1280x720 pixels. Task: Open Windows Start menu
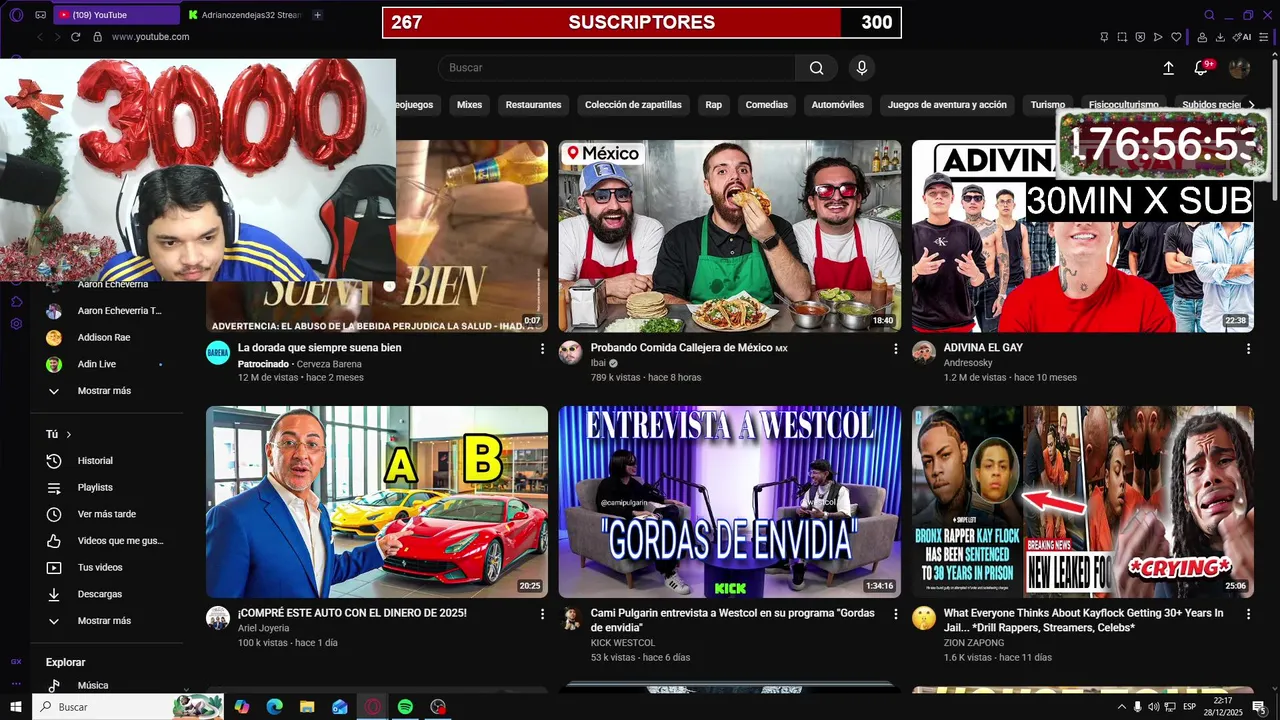click(16, 707)
